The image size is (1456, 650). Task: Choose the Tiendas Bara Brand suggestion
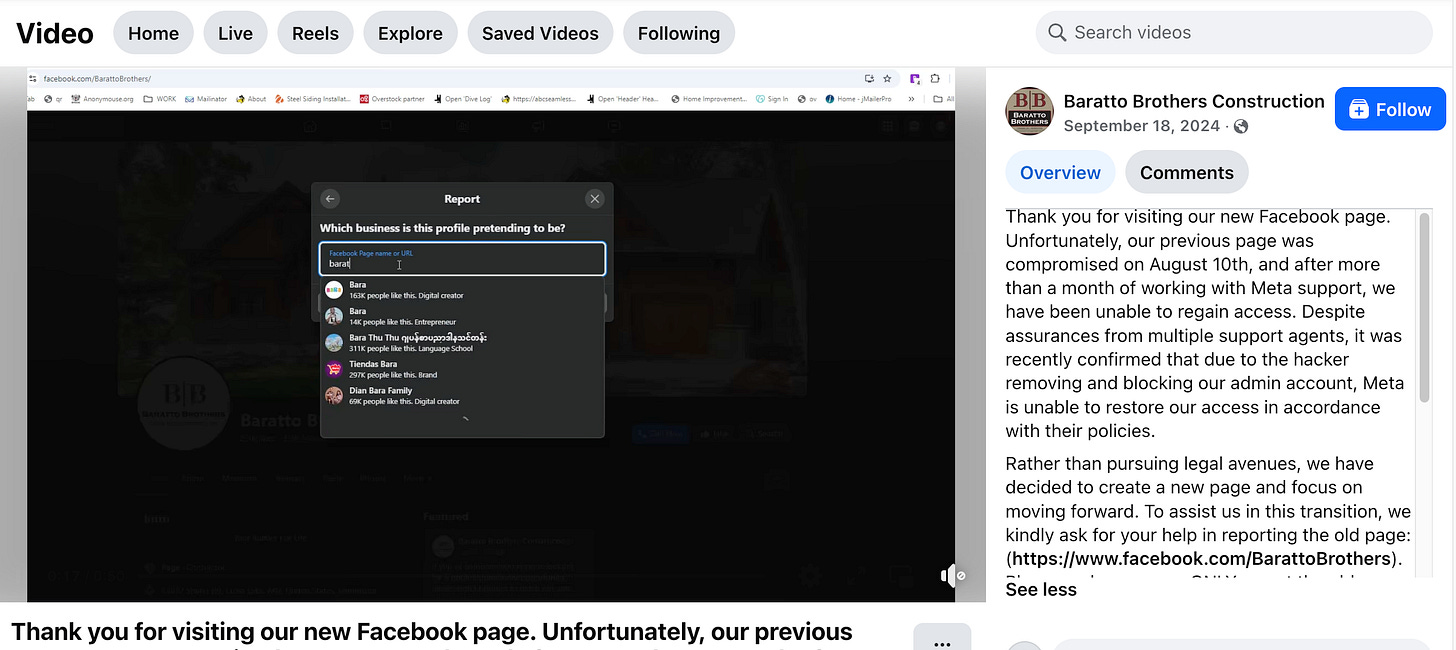pos(462,369)
